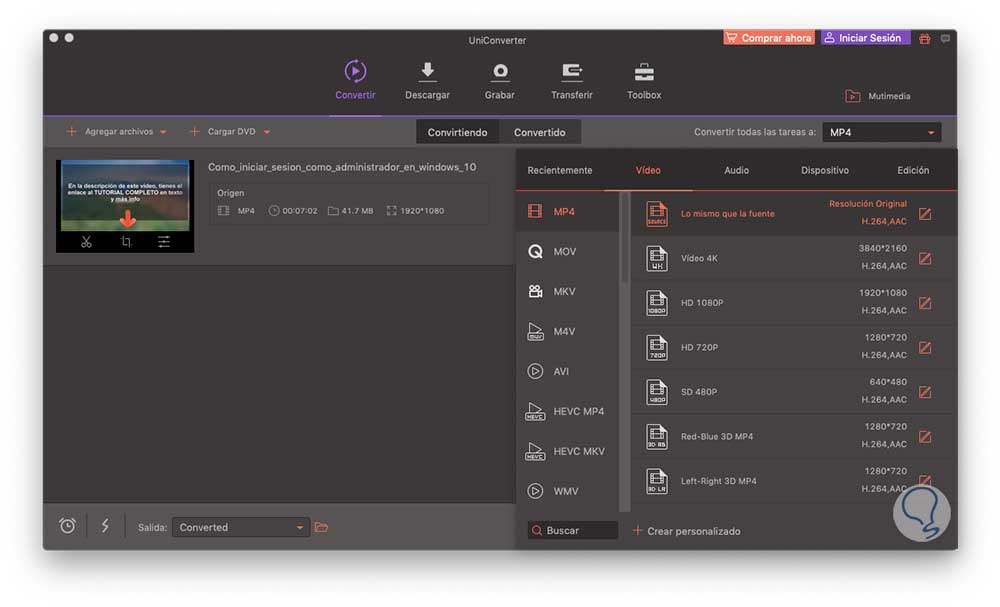Image resolution: width=1000 pixels, height=607 pixels.
Task: Edit the Video 4K preset
Action: tap(925, 258)
